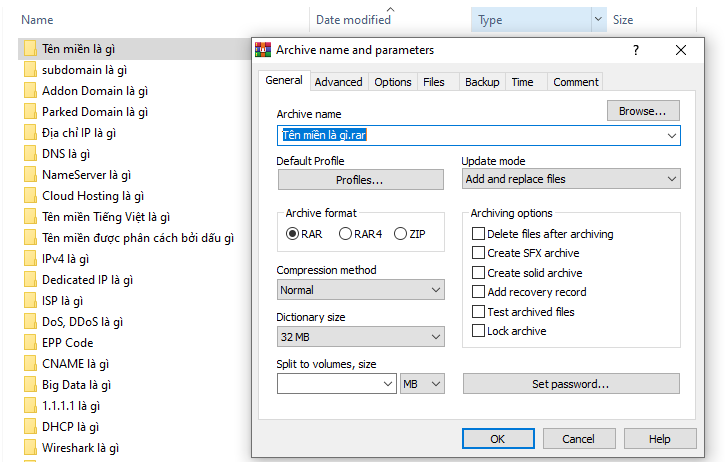Image resolution: width=725 pixels, height=462 pixels.
Task: Click the WinRAR icon in dialog title bar
Action: click(264, 49)
